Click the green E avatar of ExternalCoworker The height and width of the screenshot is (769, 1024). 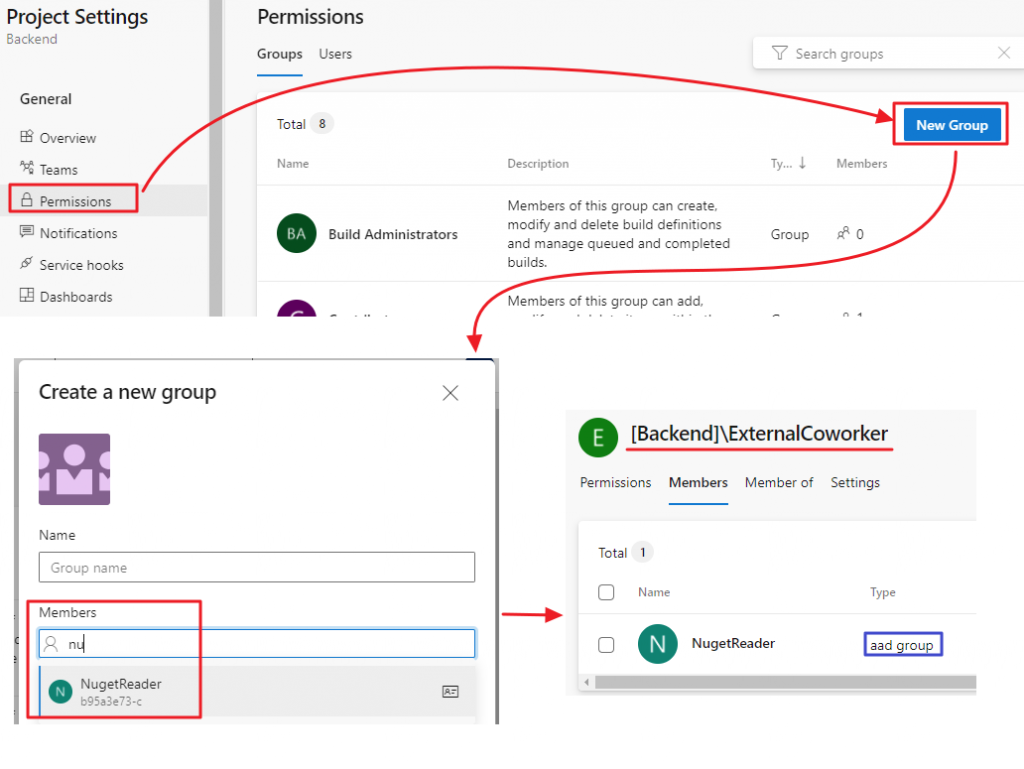click(598, 437)
